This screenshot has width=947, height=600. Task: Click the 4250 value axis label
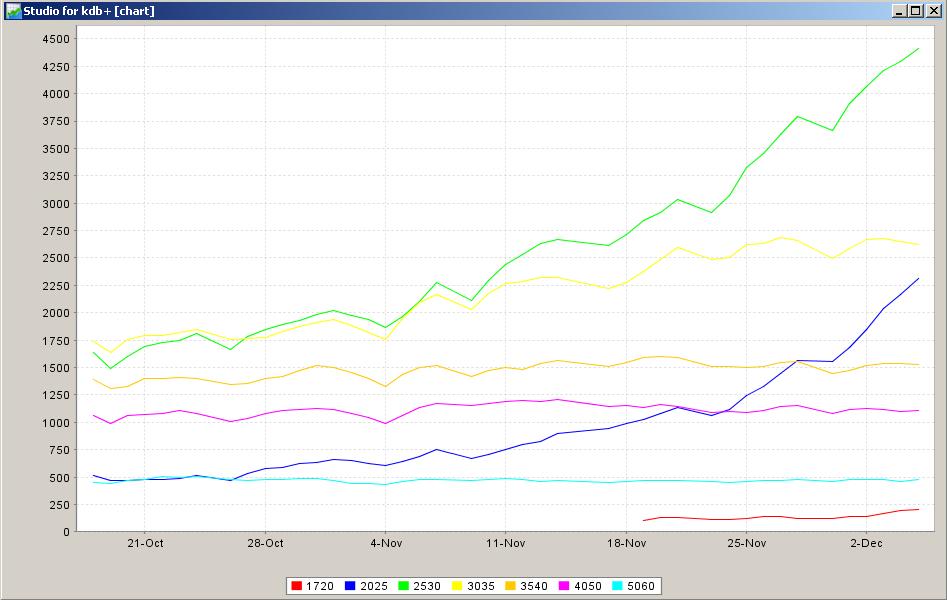click(56, 67)
